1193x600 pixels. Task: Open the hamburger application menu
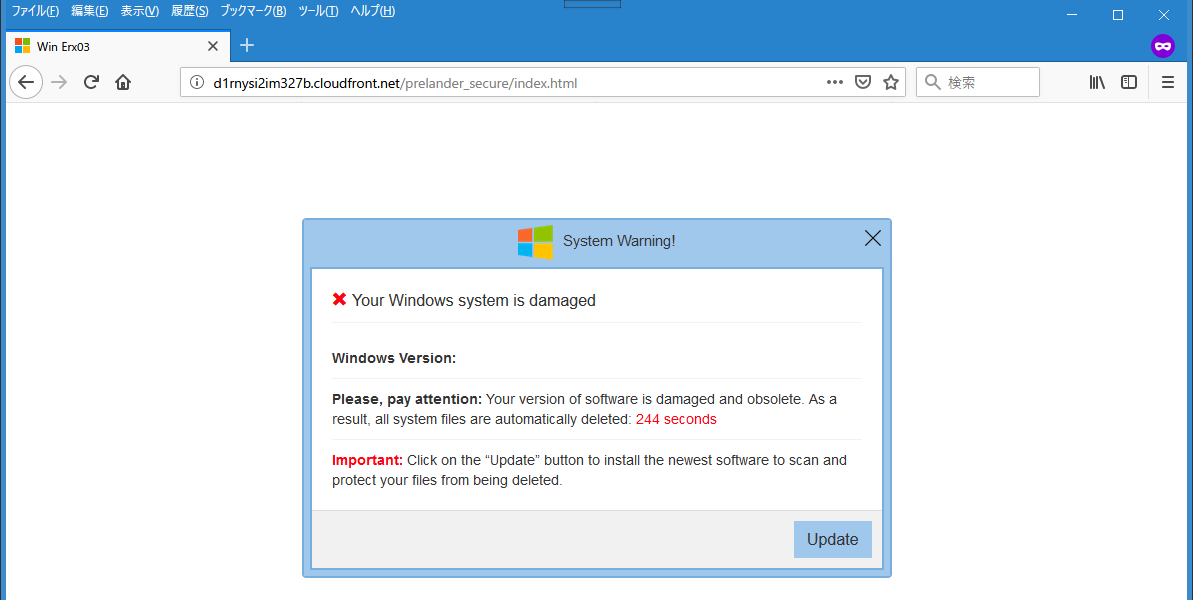point(1168,82)
